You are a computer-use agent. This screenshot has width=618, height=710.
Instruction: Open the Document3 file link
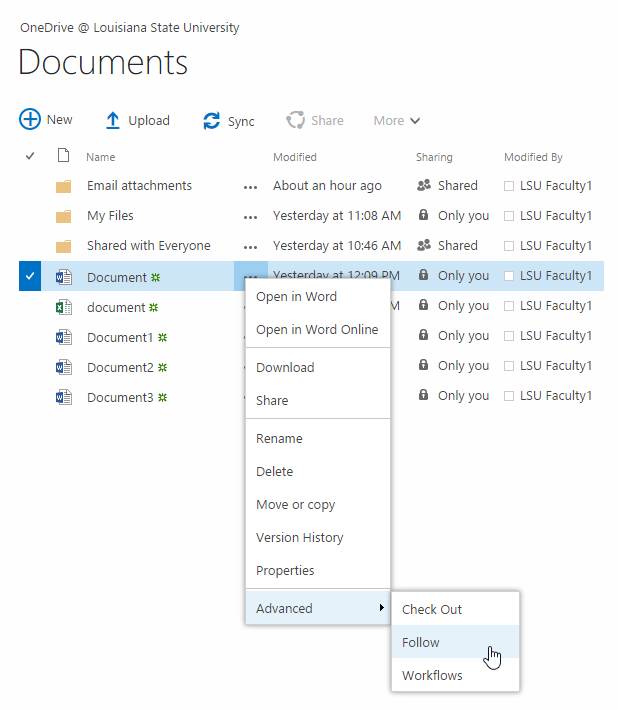tap(120, 397)
